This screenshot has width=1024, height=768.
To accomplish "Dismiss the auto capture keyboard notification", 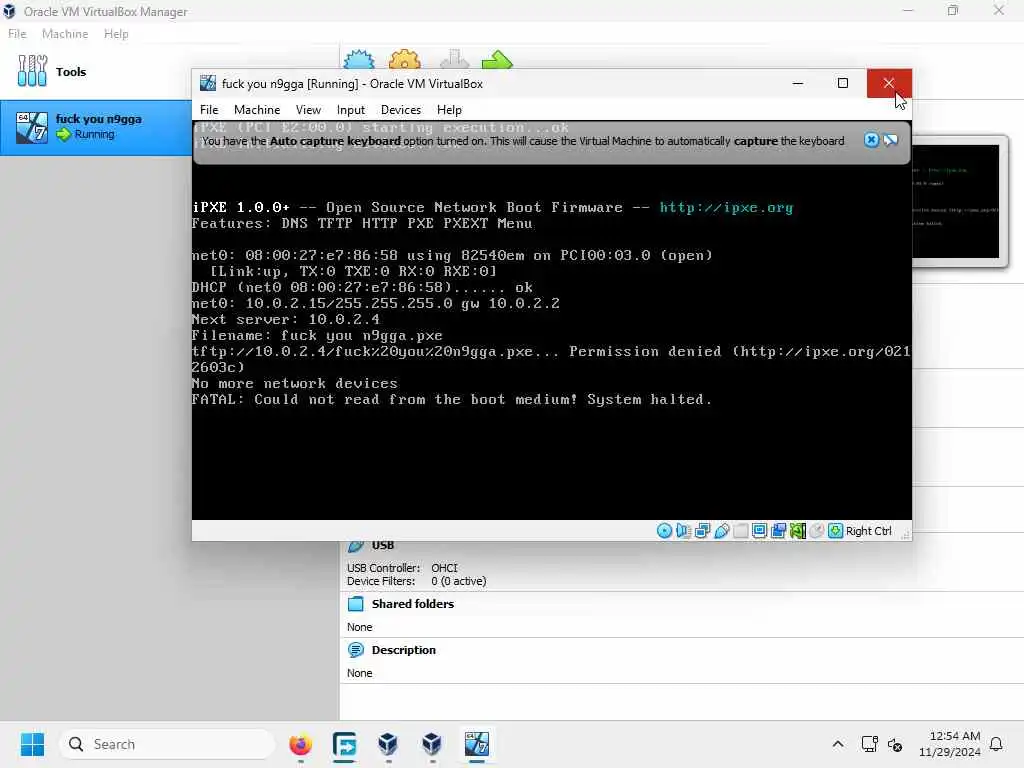I will [x=871, y=140].
